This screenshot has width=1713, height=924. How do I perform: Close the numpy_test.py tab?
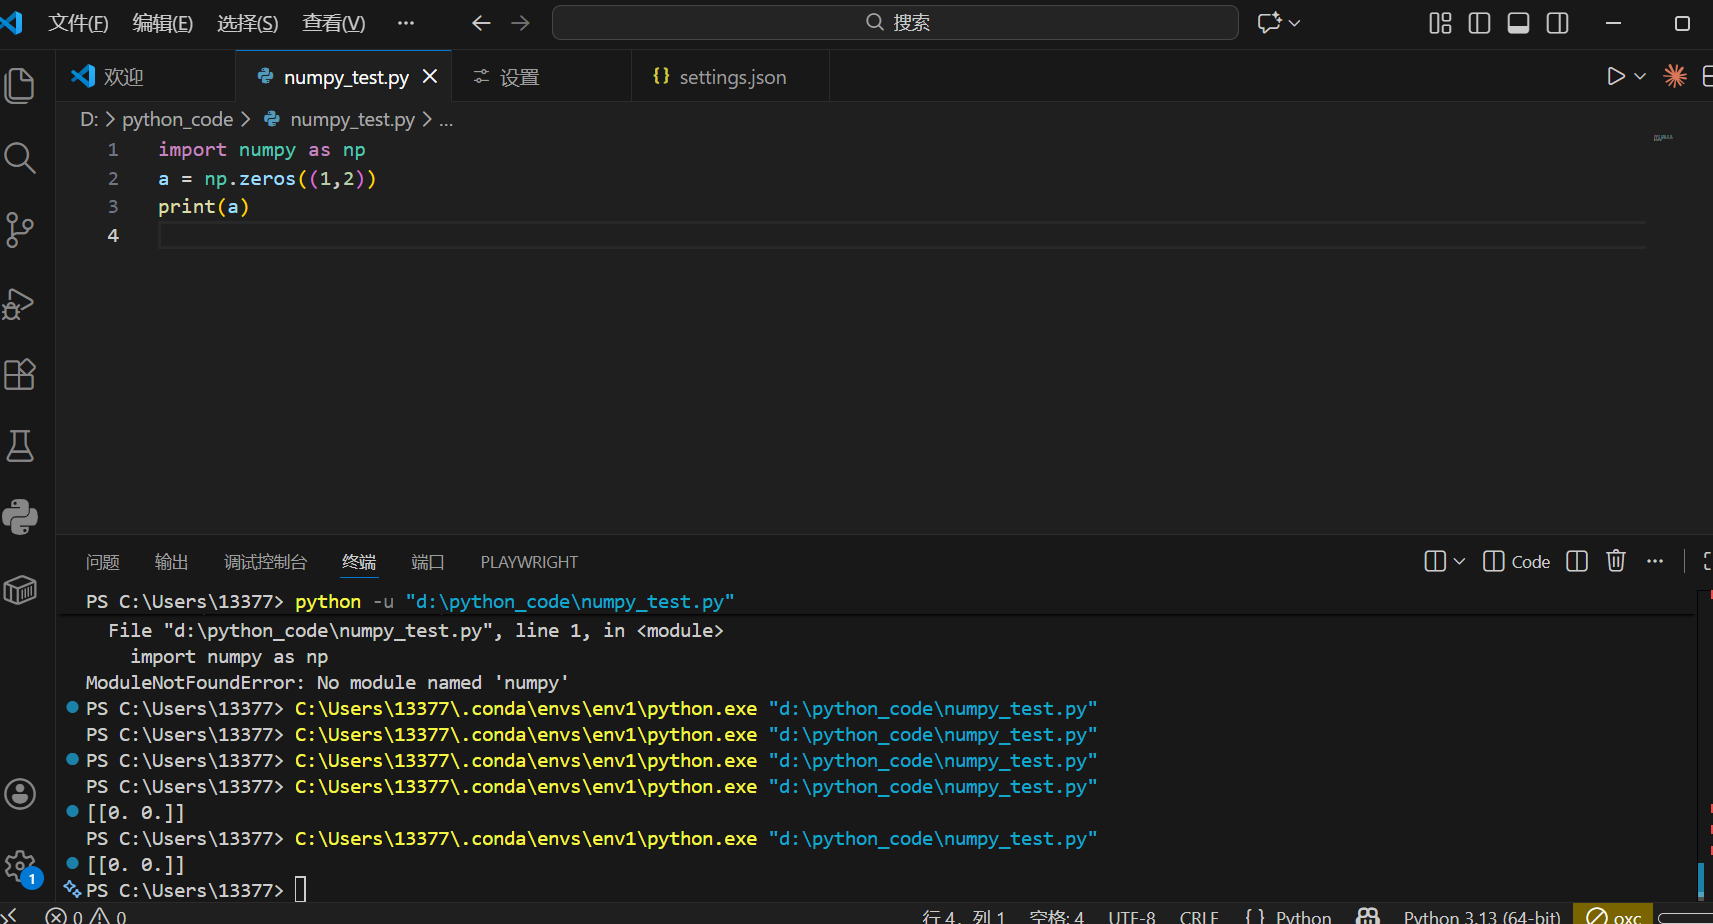click(430, 77)
